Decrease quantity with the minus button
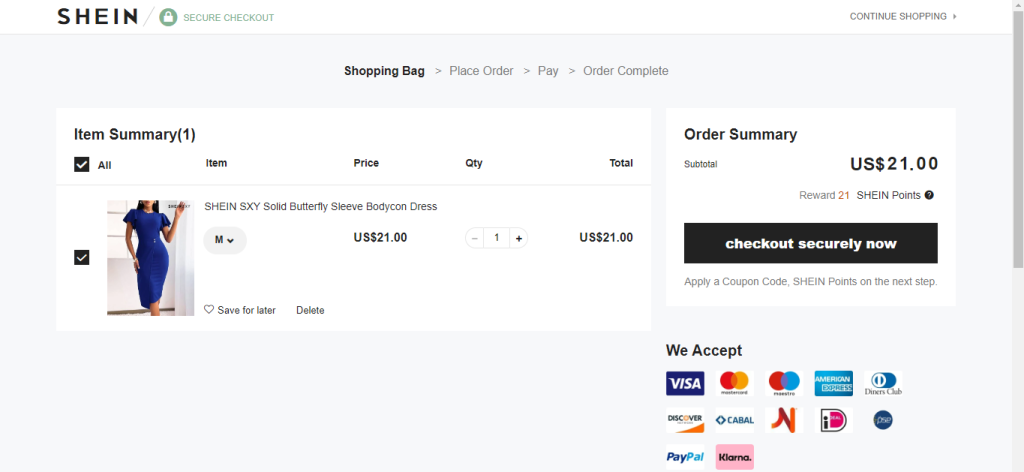Screen dimensions: 1024x472 [x=475, y=238]
